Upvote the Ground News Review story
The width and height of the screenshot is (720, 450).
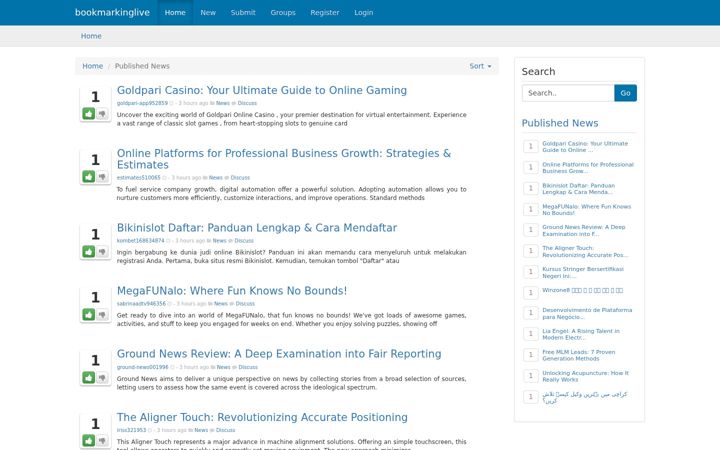click(x=89, y=377)
